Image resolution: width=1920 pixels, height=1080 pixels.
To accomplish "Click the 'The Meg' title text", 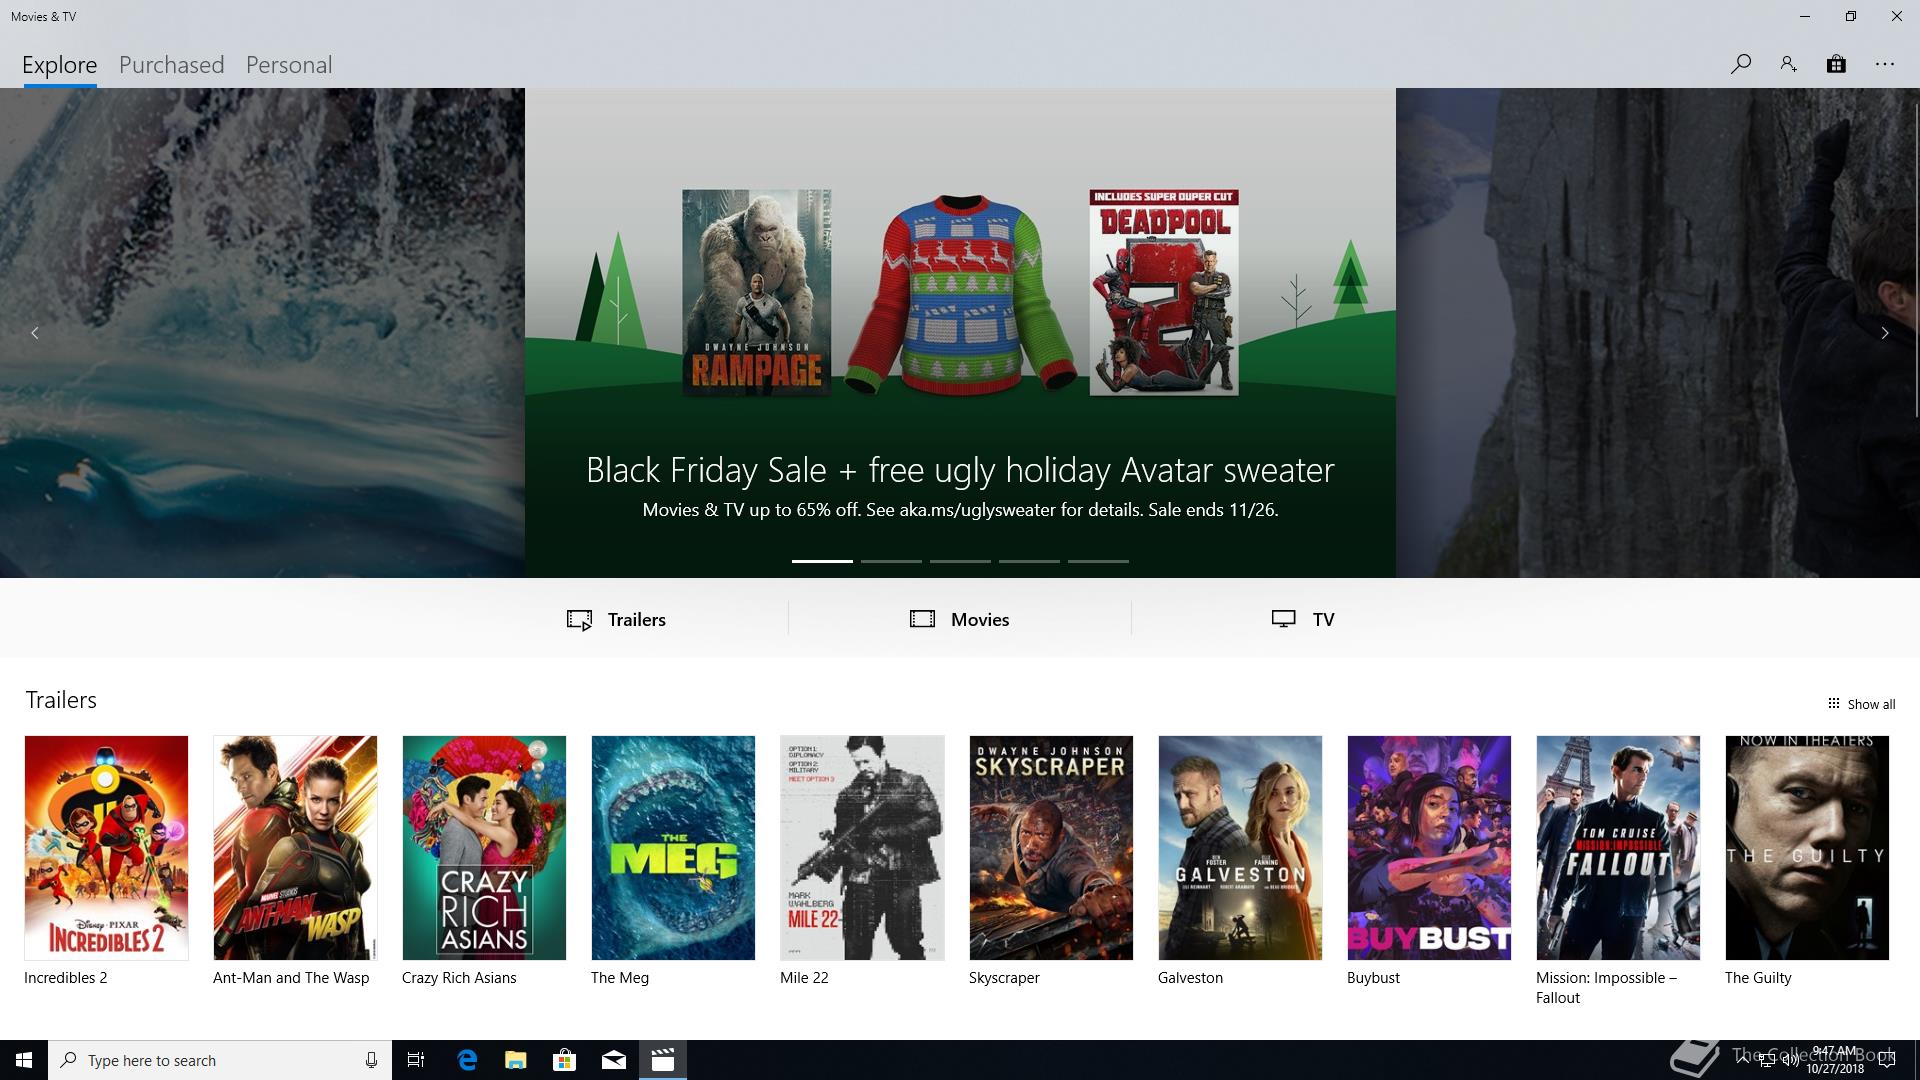I will [620, 978].
